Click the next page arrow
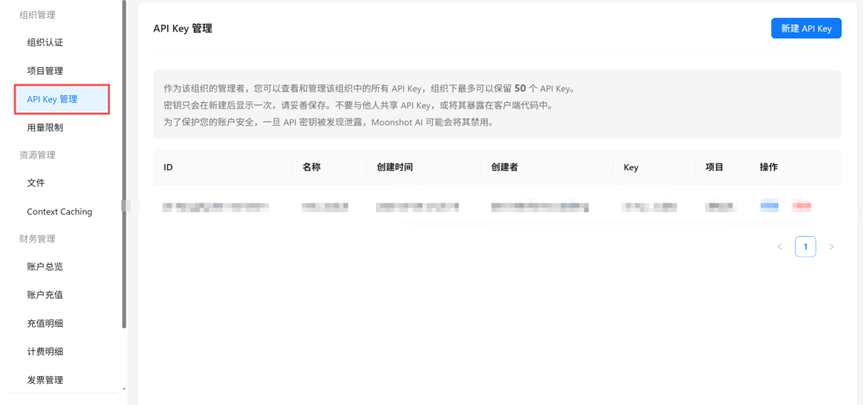The width and height of the screenshot is (863, 405). (x=832, y=247)
